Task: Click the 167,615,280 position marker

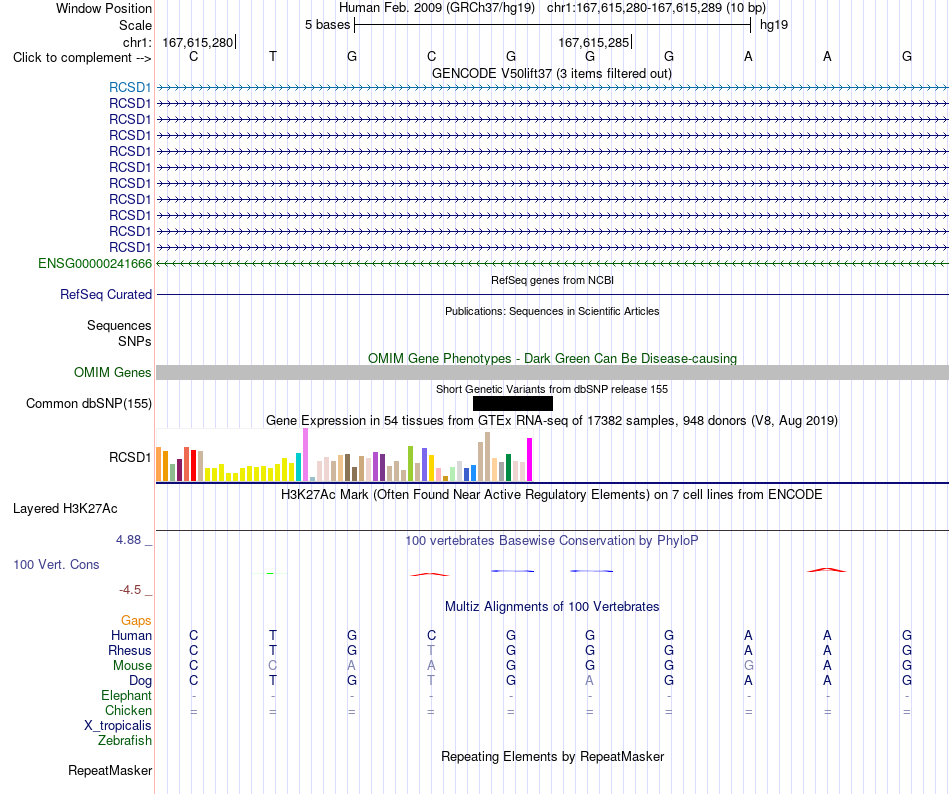Action: click(x=198, y=42)
